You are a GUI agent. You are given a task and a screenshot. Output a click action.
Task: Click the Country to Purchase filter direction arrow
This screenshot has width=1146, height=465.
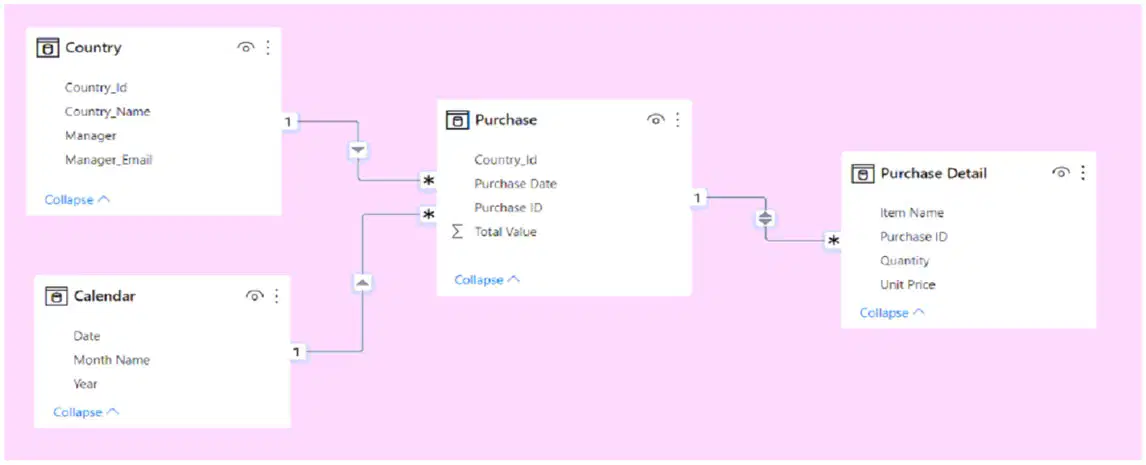(x=357, y=151)
